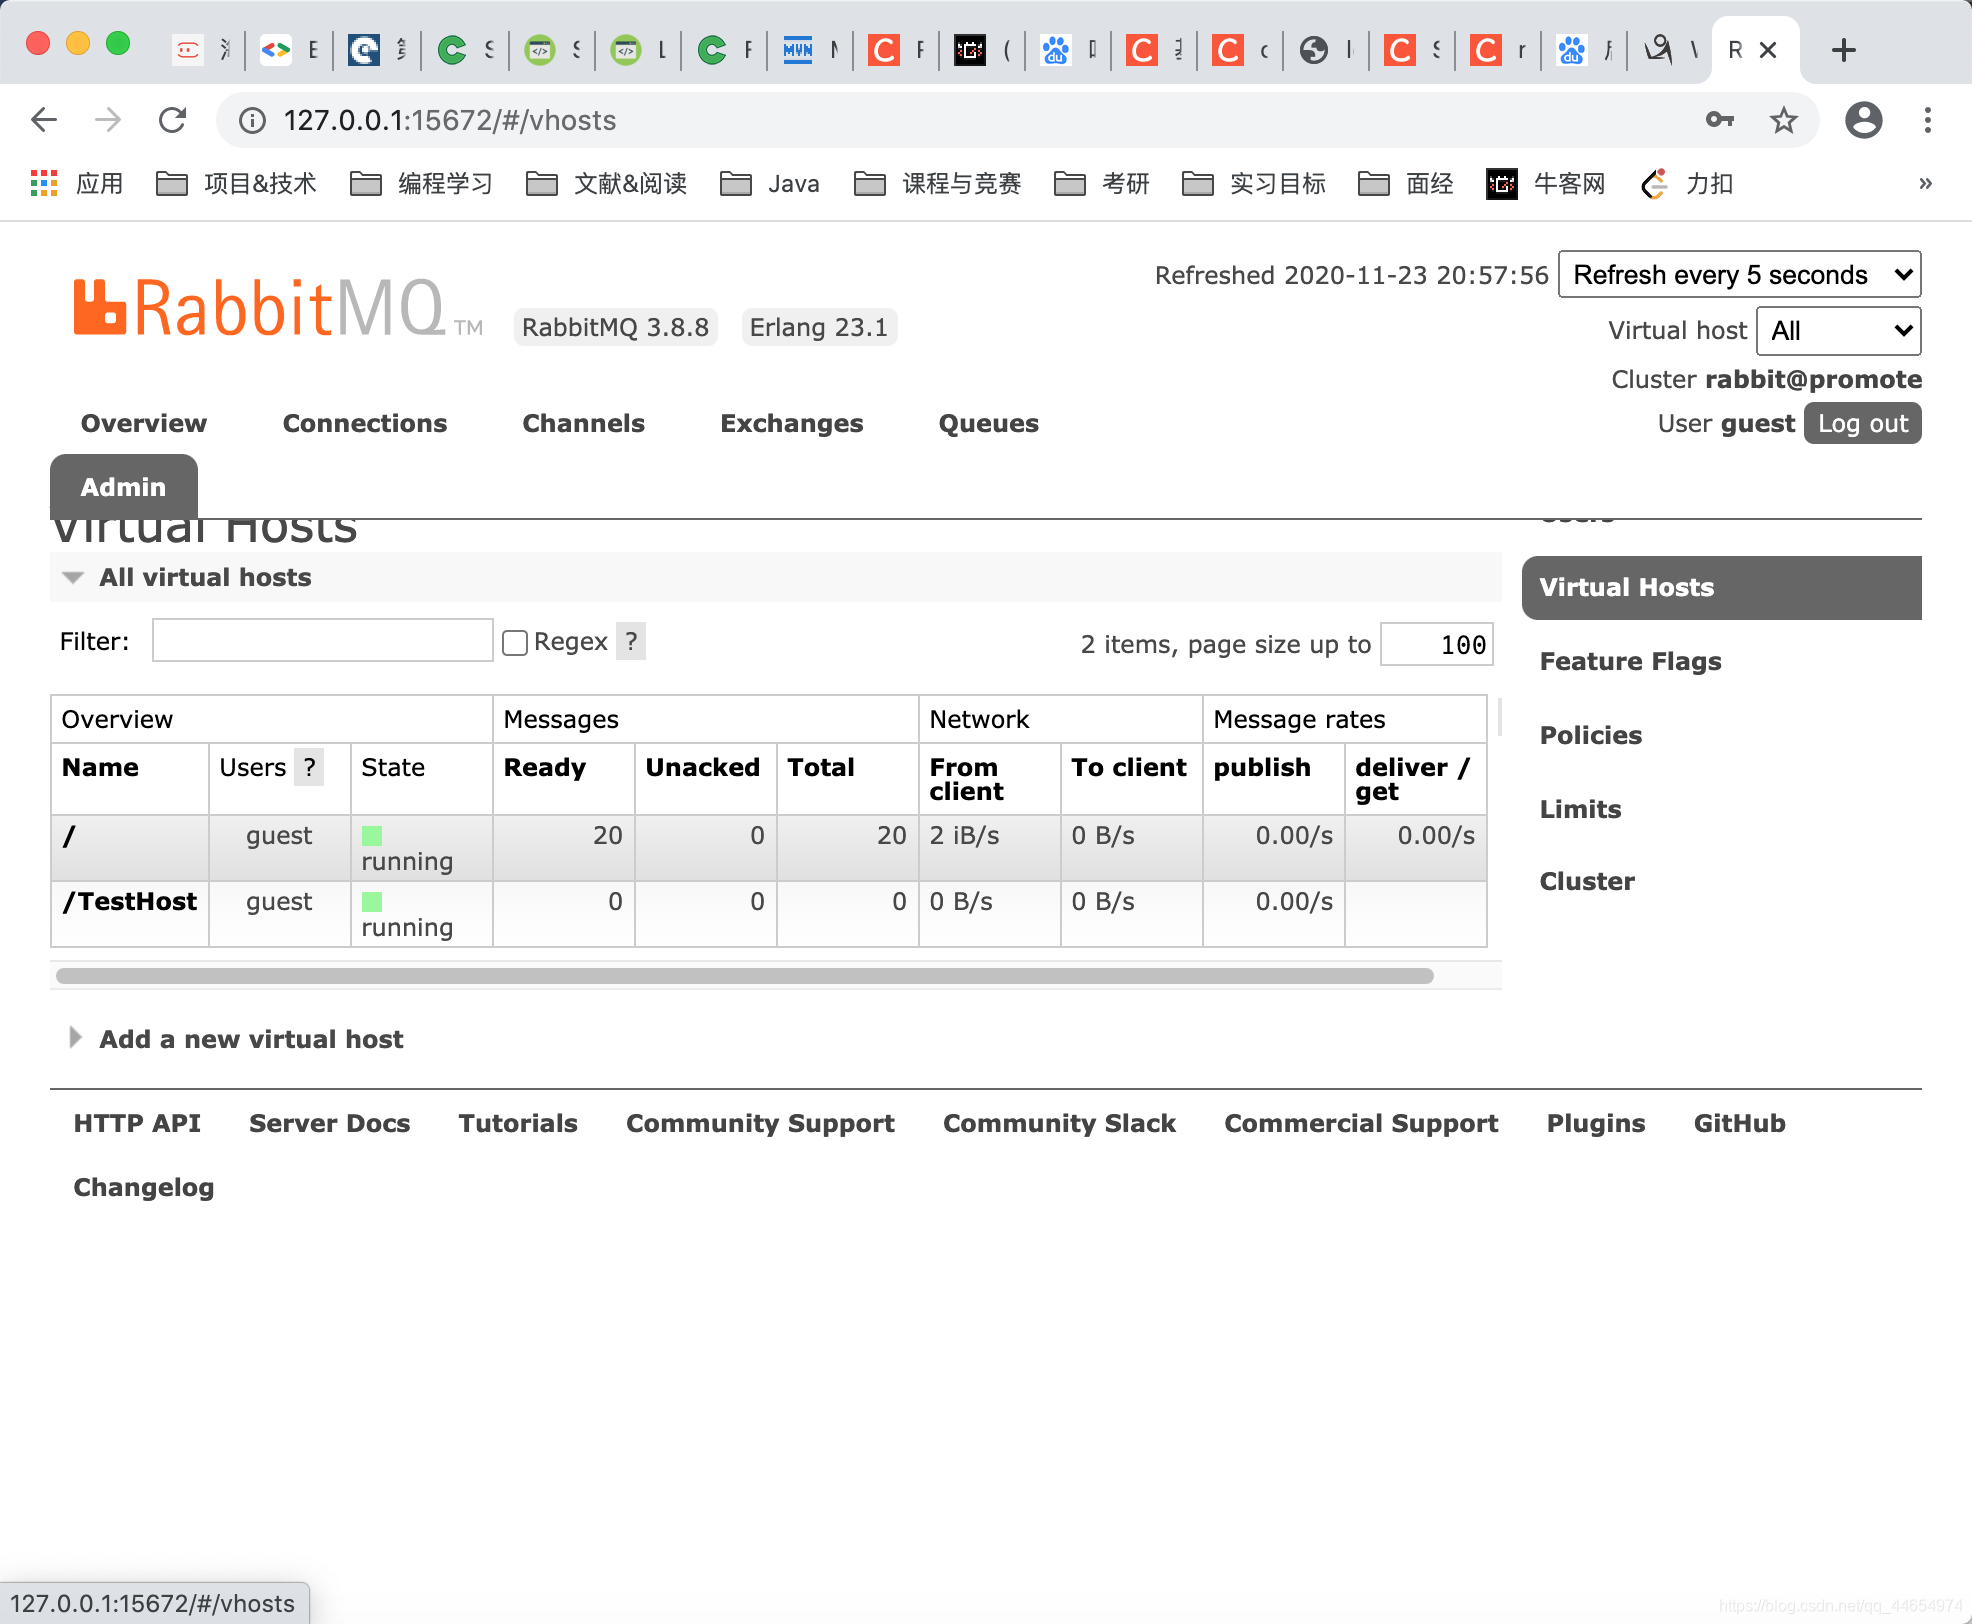Click the horizontal table scrollbar
The height and width of the screenshot is (1624, 1972).
click(x=745, y=976)
